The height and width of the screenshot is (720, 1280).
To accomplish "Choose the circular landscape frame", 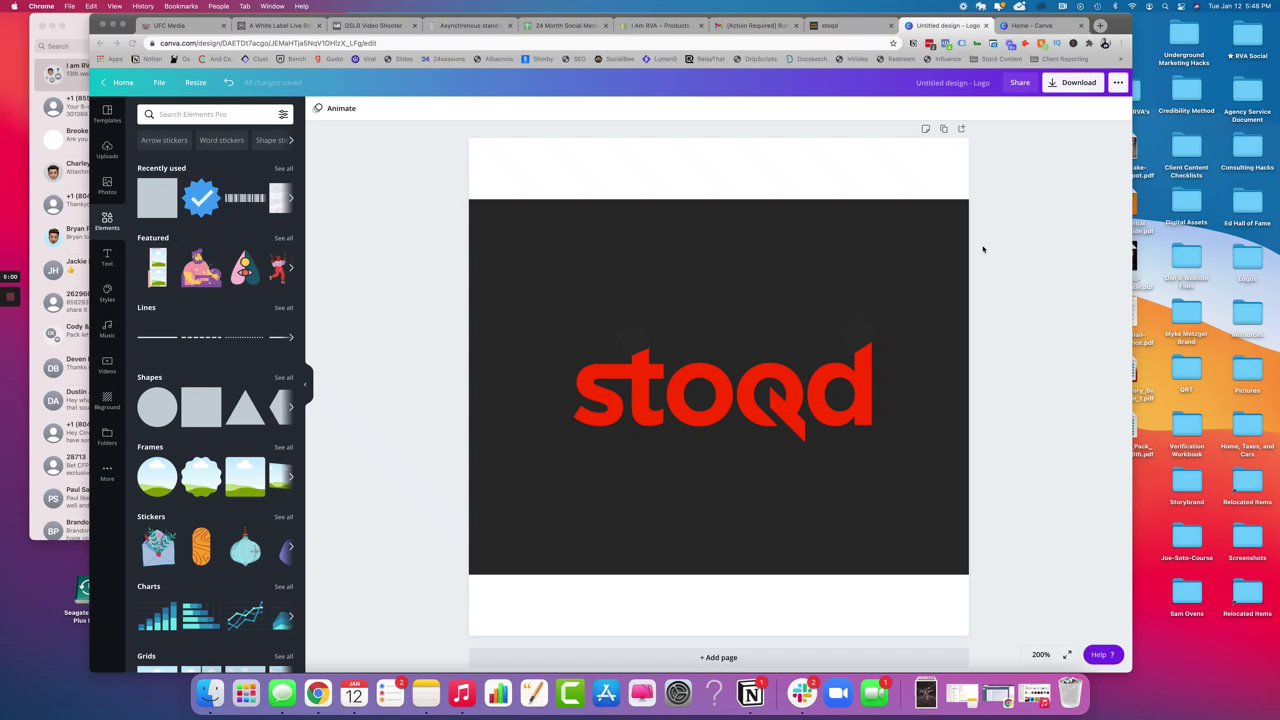I will (157, 477).
